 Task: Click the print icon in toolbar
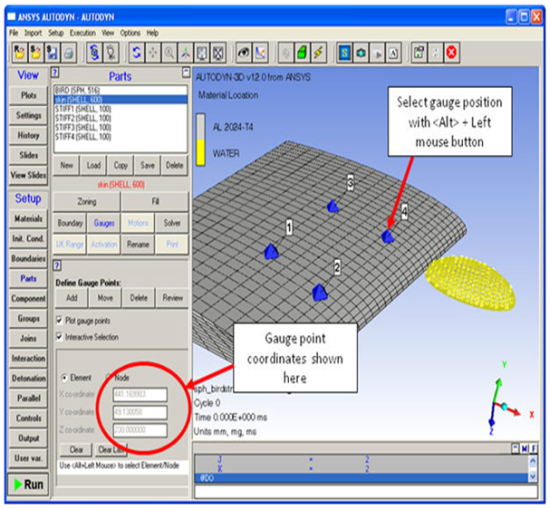click(69, 53)
